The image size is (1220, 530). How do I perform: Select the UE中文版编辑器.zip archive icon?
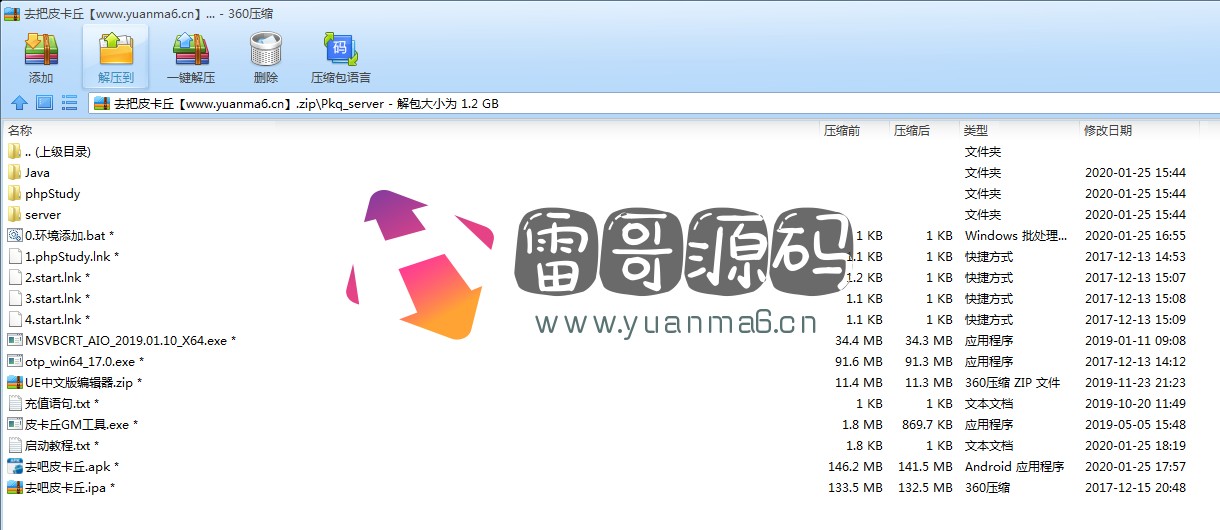[14, 382]
